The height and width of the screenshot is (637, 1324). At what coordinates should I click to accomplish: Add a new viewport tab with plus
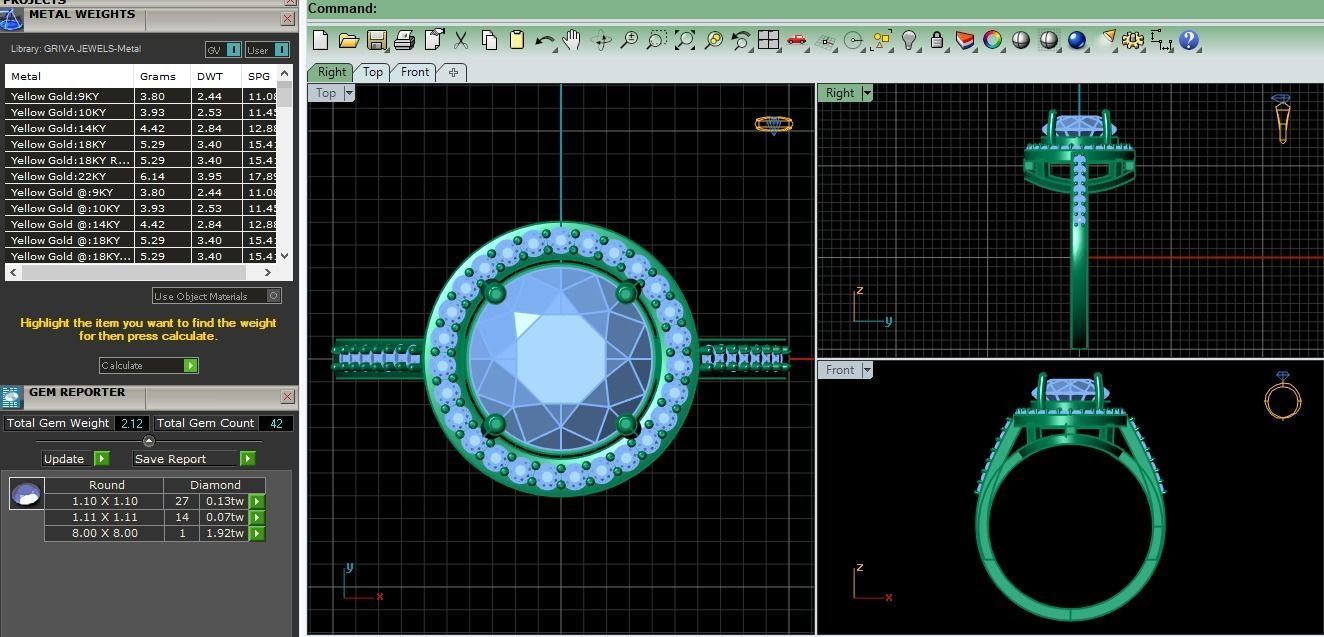tap(453, 72)
